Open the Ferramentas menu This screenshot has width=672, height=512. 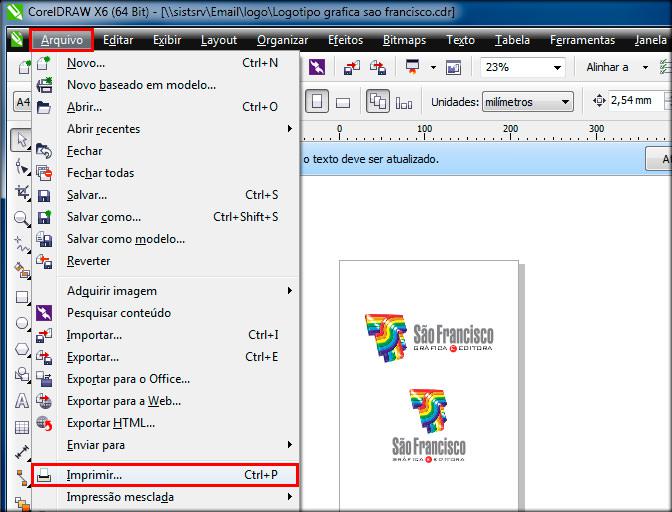[582, 40]
